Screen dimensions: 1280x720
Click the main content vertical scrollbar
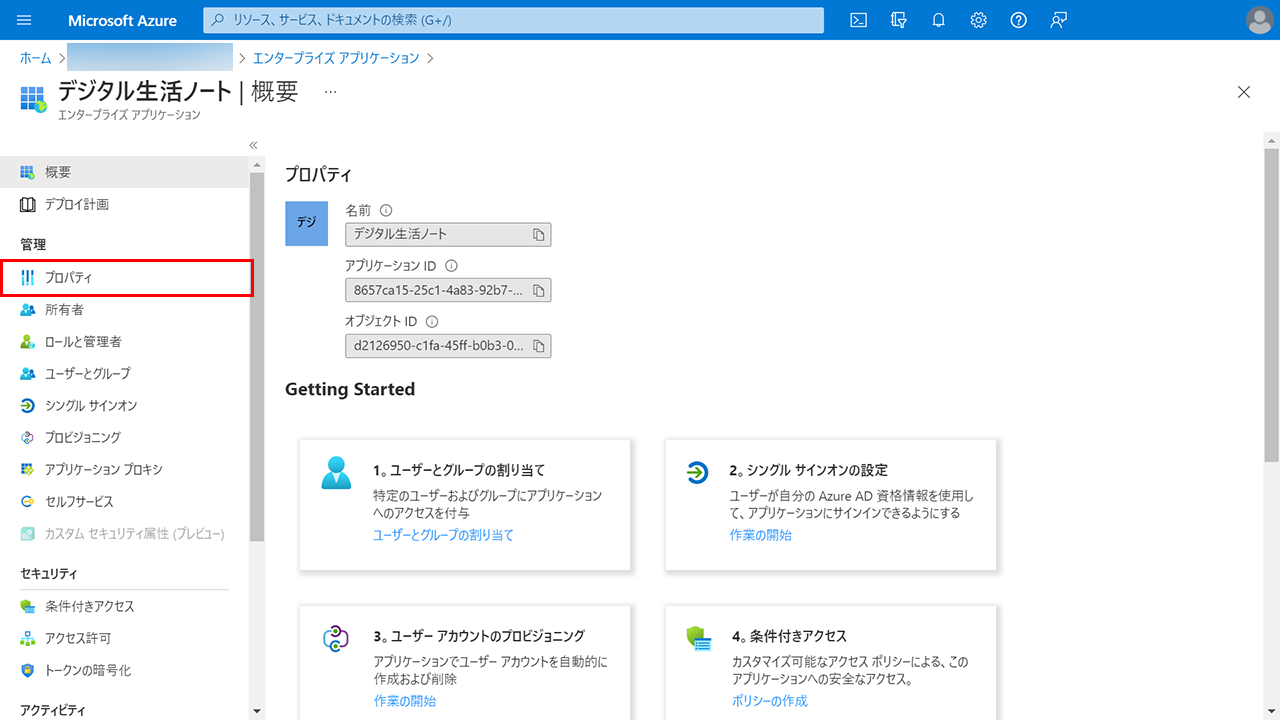point(1271,305)
